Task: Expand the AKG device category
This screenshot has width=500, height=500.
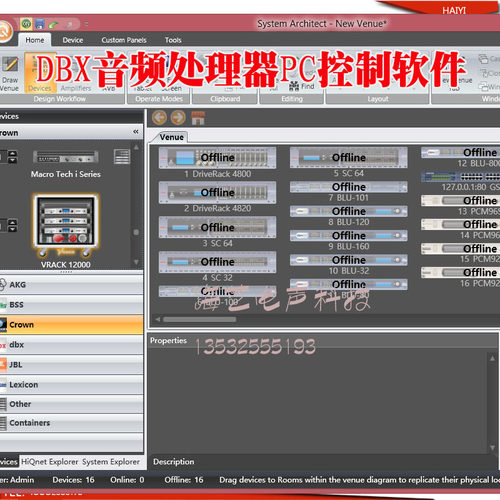Action: pos(71,285)
